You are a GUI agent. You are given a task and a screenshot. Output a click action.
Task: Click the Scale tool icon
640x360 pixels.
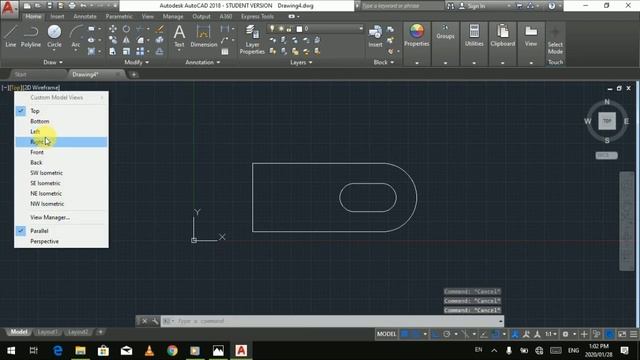click(x=127, y=51)
